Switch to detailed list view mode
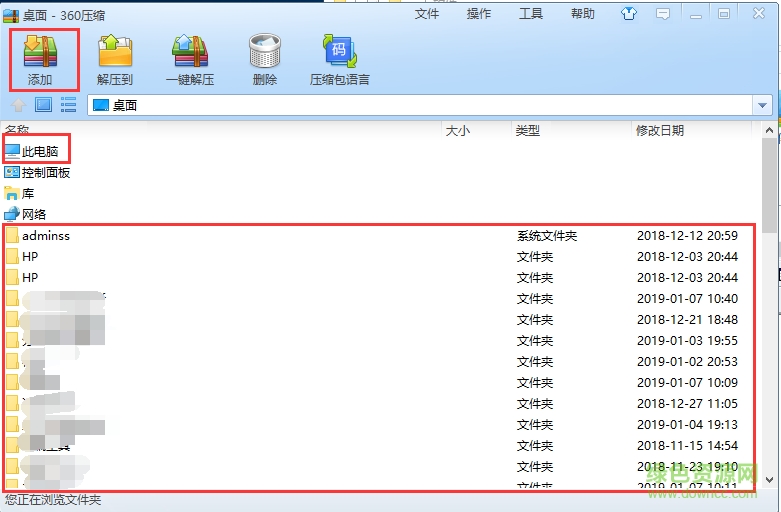Image resolution: width=781 pixels, height=512 pixels. [x=68, y=105]
